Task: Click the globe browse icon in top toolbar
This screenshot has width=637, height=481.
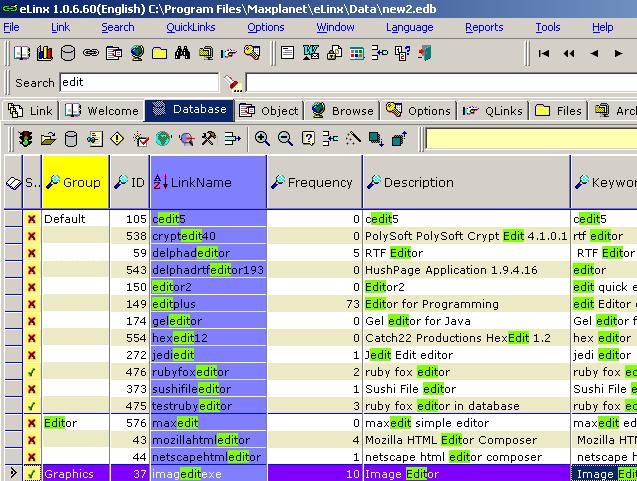Action: (x=137, y=53)
